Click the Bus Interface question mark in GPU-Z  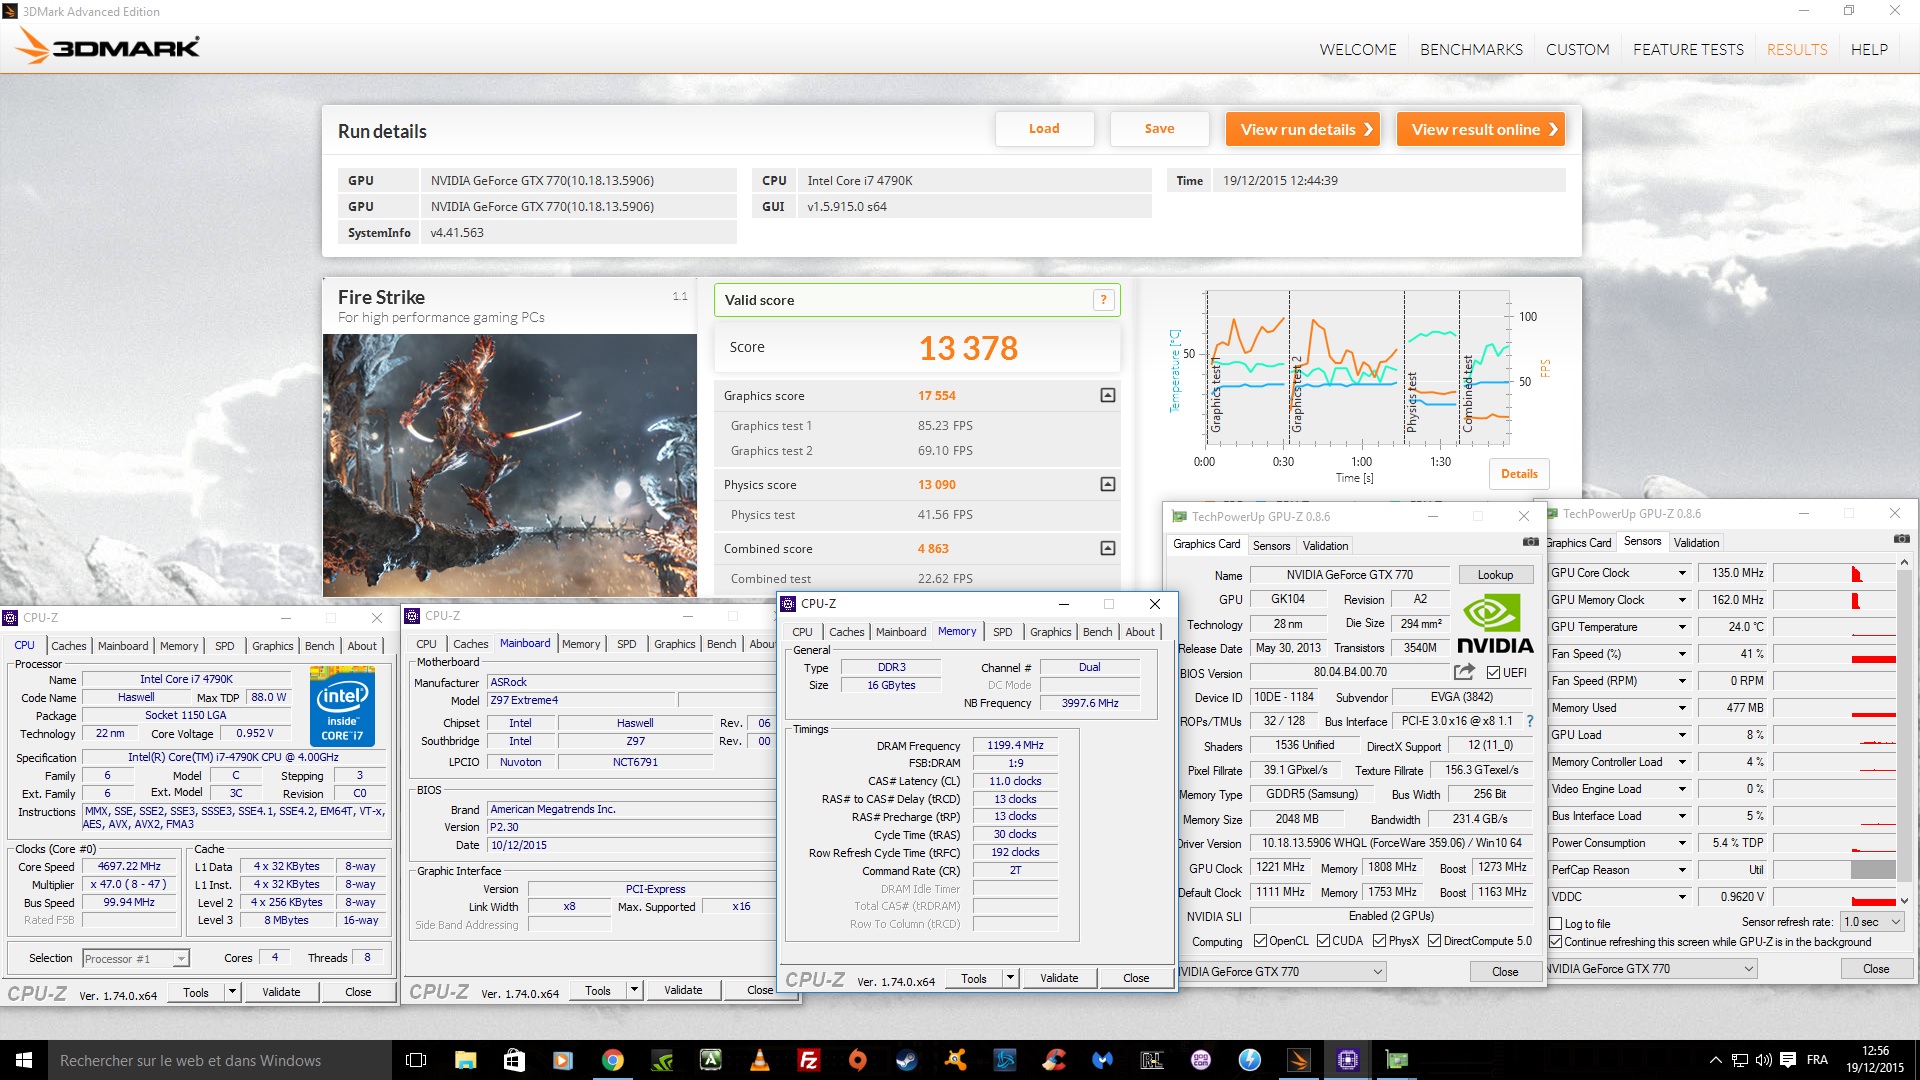[x=1529, y=720]
